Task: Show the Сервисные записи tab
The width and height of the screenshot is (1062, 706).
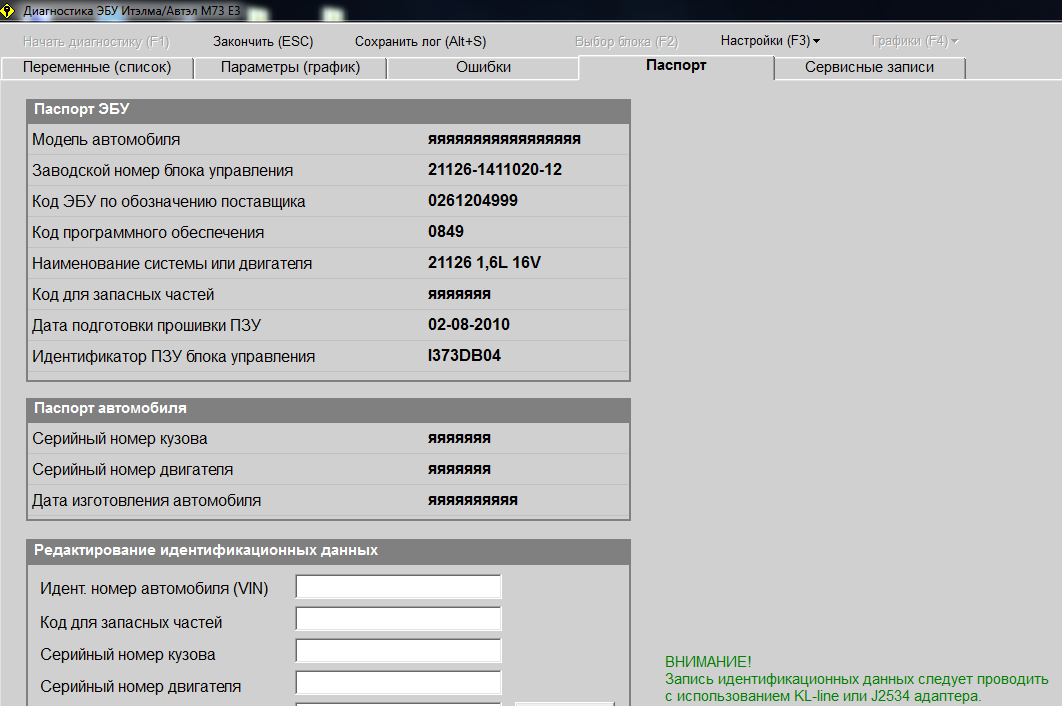Action: pyautogui.click(x=869, y=67)
